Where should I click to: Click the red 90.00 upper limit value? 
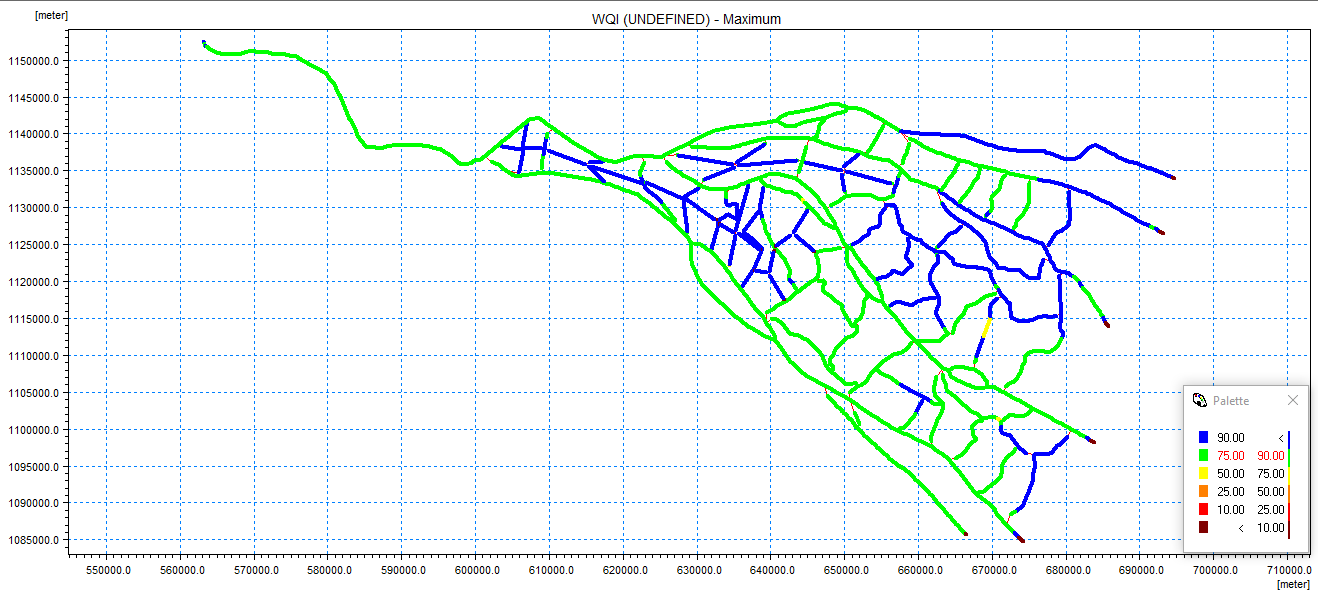tap(1270, 456)
